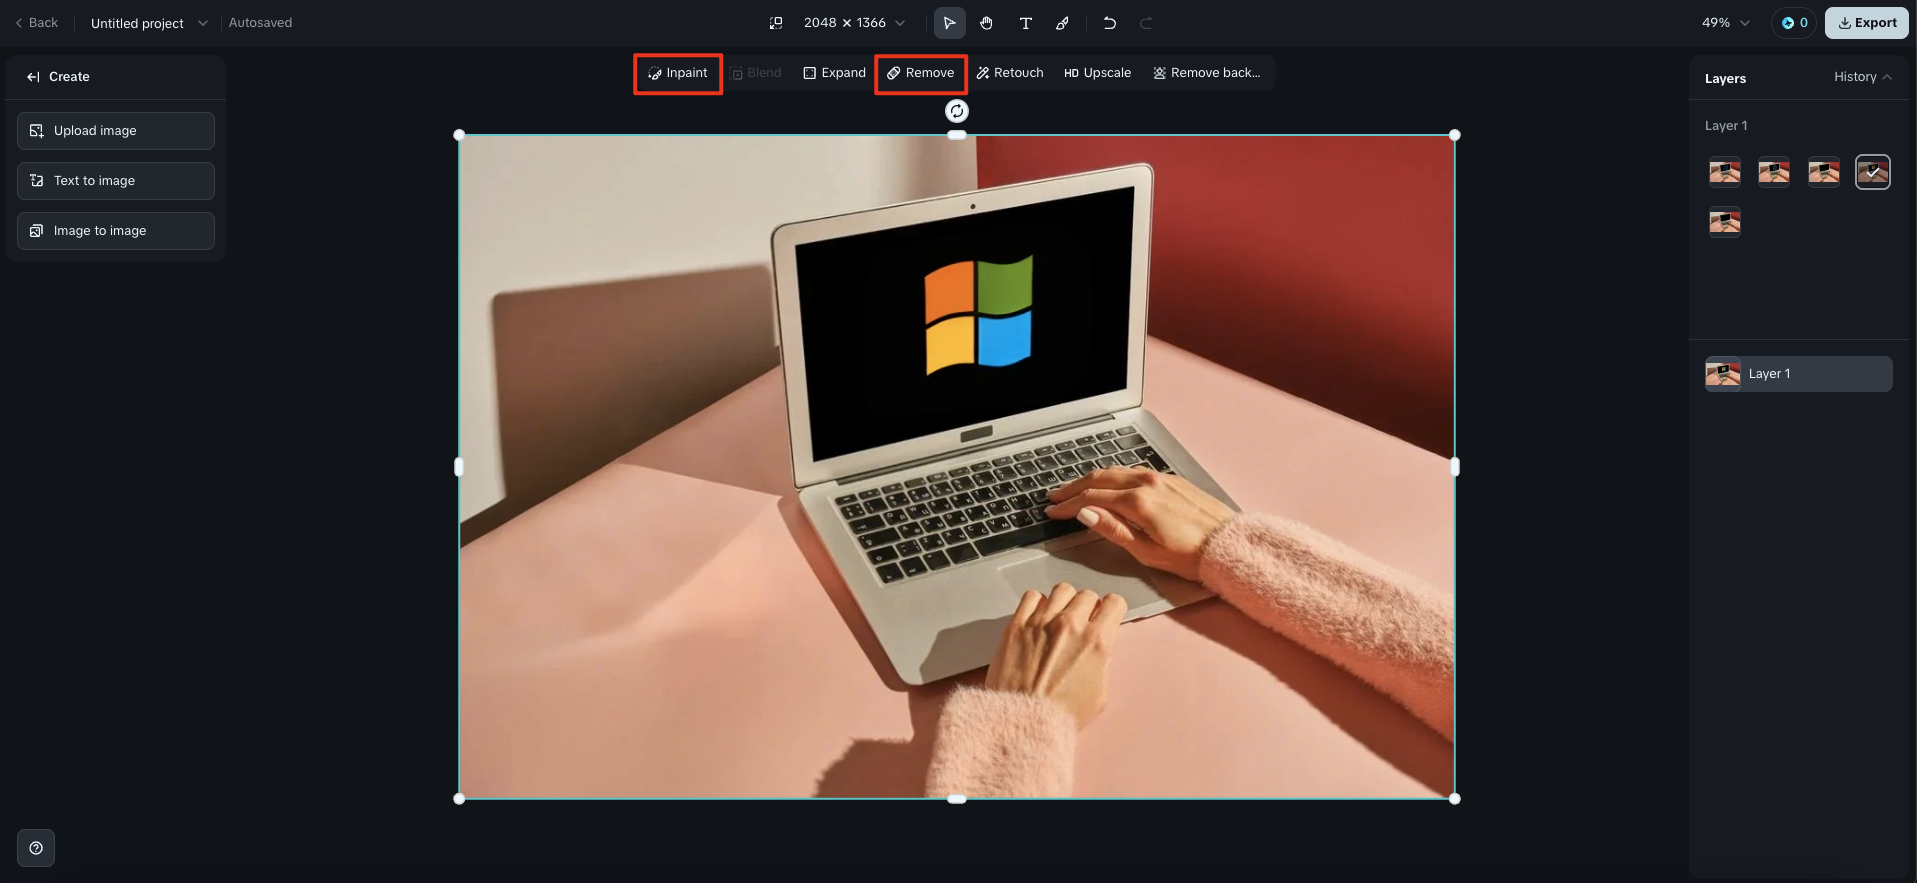1917x883 pixels.
Task: Select the checked fourth history thumbnail
Action: [1873, 172]
